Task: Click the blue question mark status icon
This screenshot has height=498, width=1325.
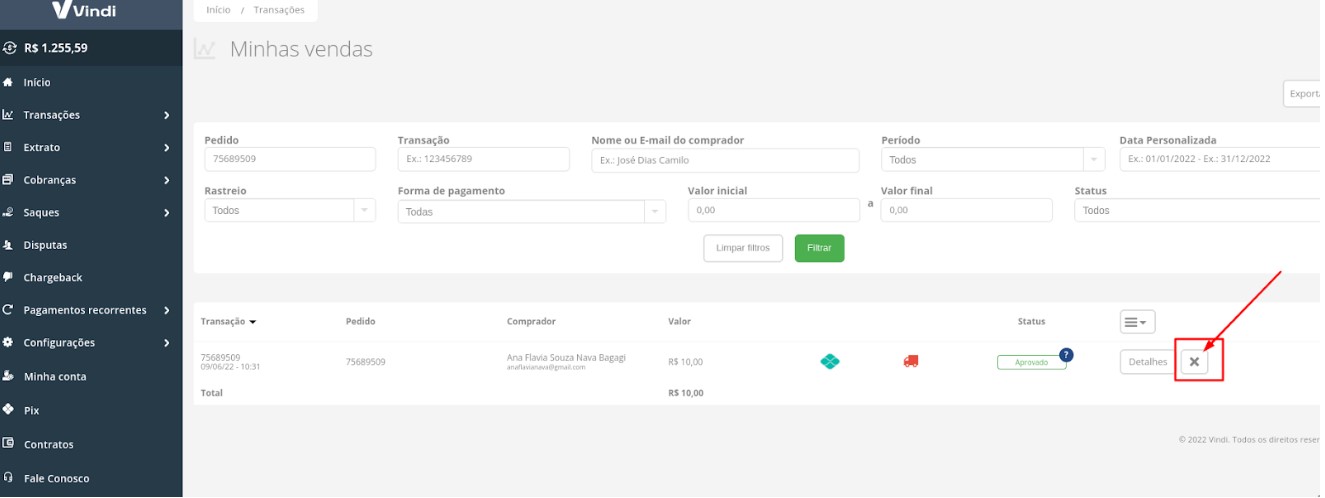Action: 1066,355
